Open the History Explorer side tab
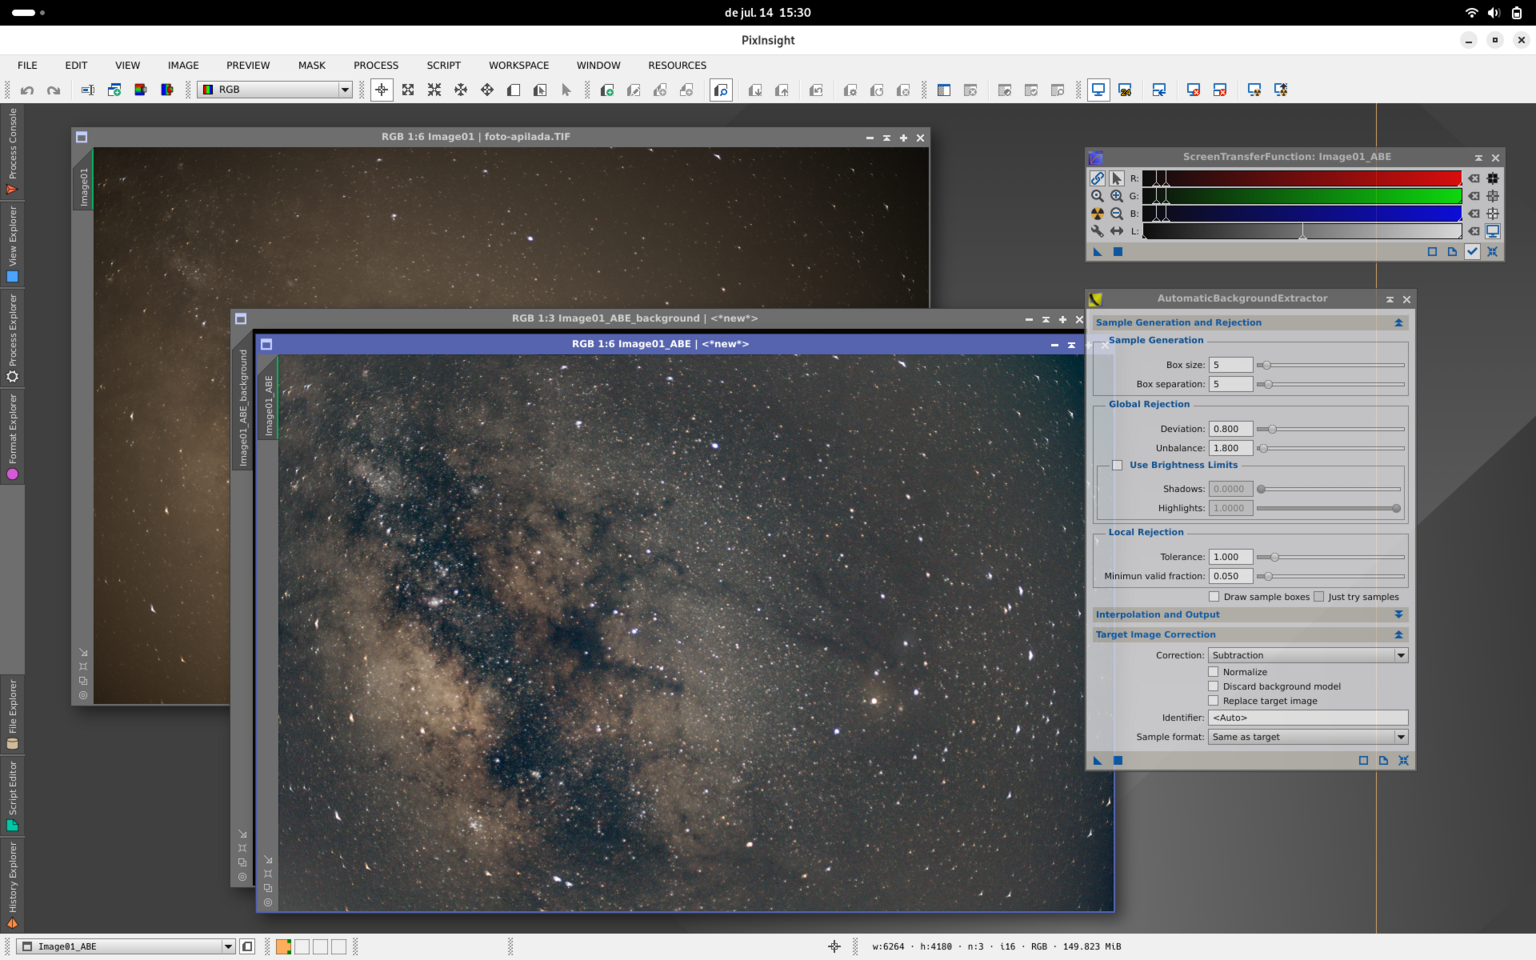Viewport: 1536px width, 960px height. 12,884
